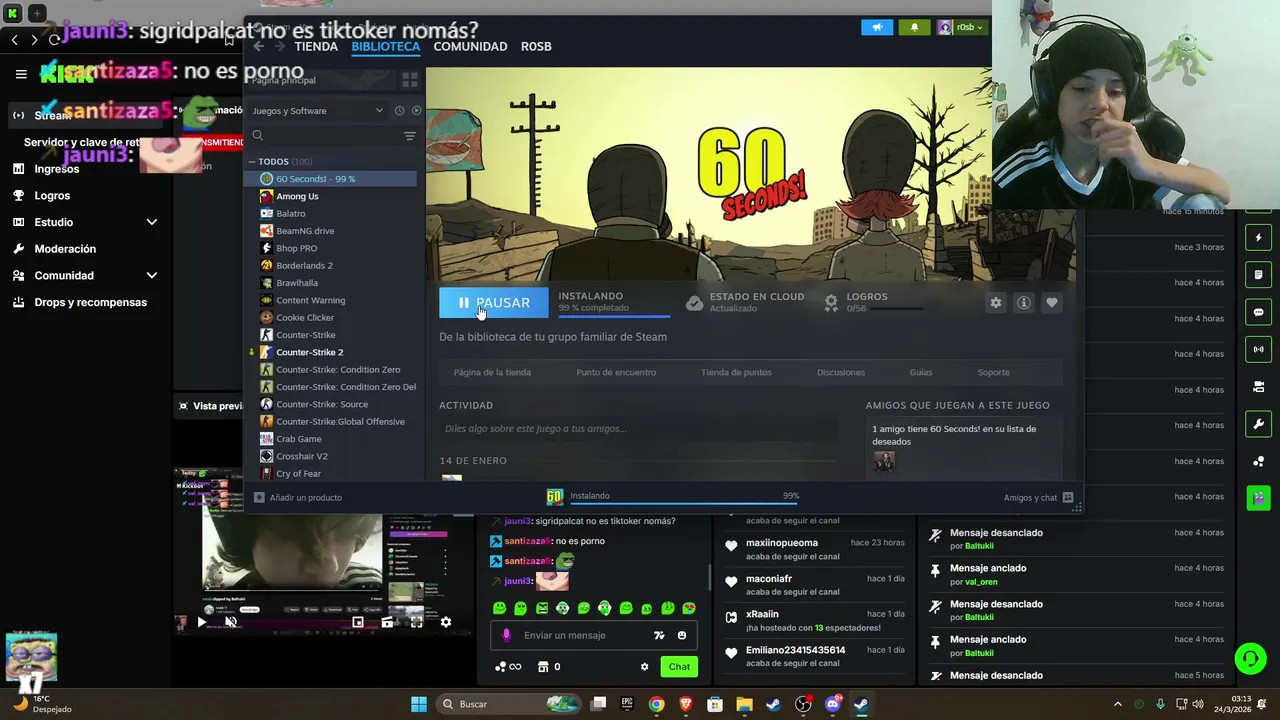Screen dimensions: 1280x720
Task: Open Kick broadcast signal panel icon
Action: tap(1258, 349)
